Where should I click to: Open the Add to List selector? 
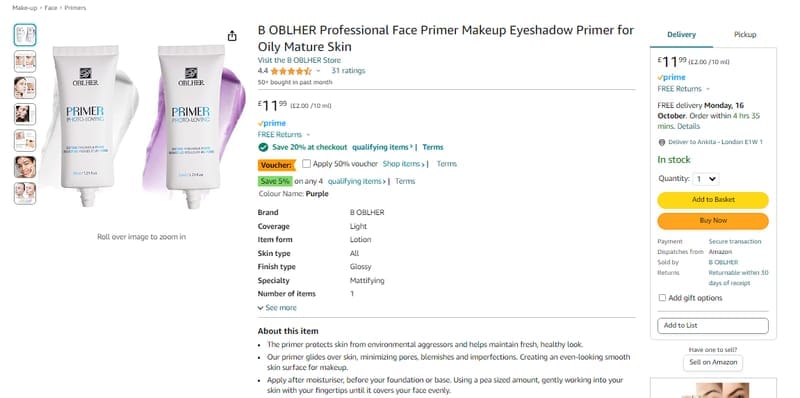click(x=713, y=326)
